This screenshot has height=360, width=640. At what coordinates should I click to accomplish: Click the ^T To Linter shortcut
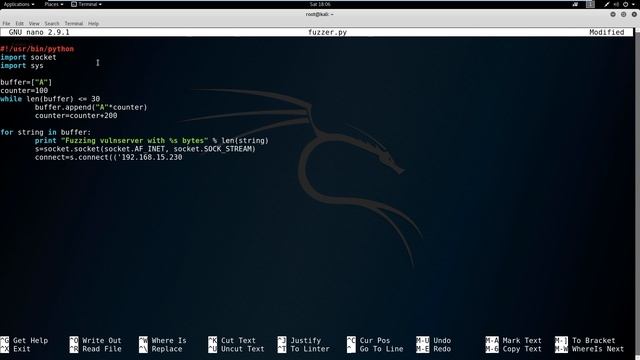pyautogui.click(x=304, y=349)
